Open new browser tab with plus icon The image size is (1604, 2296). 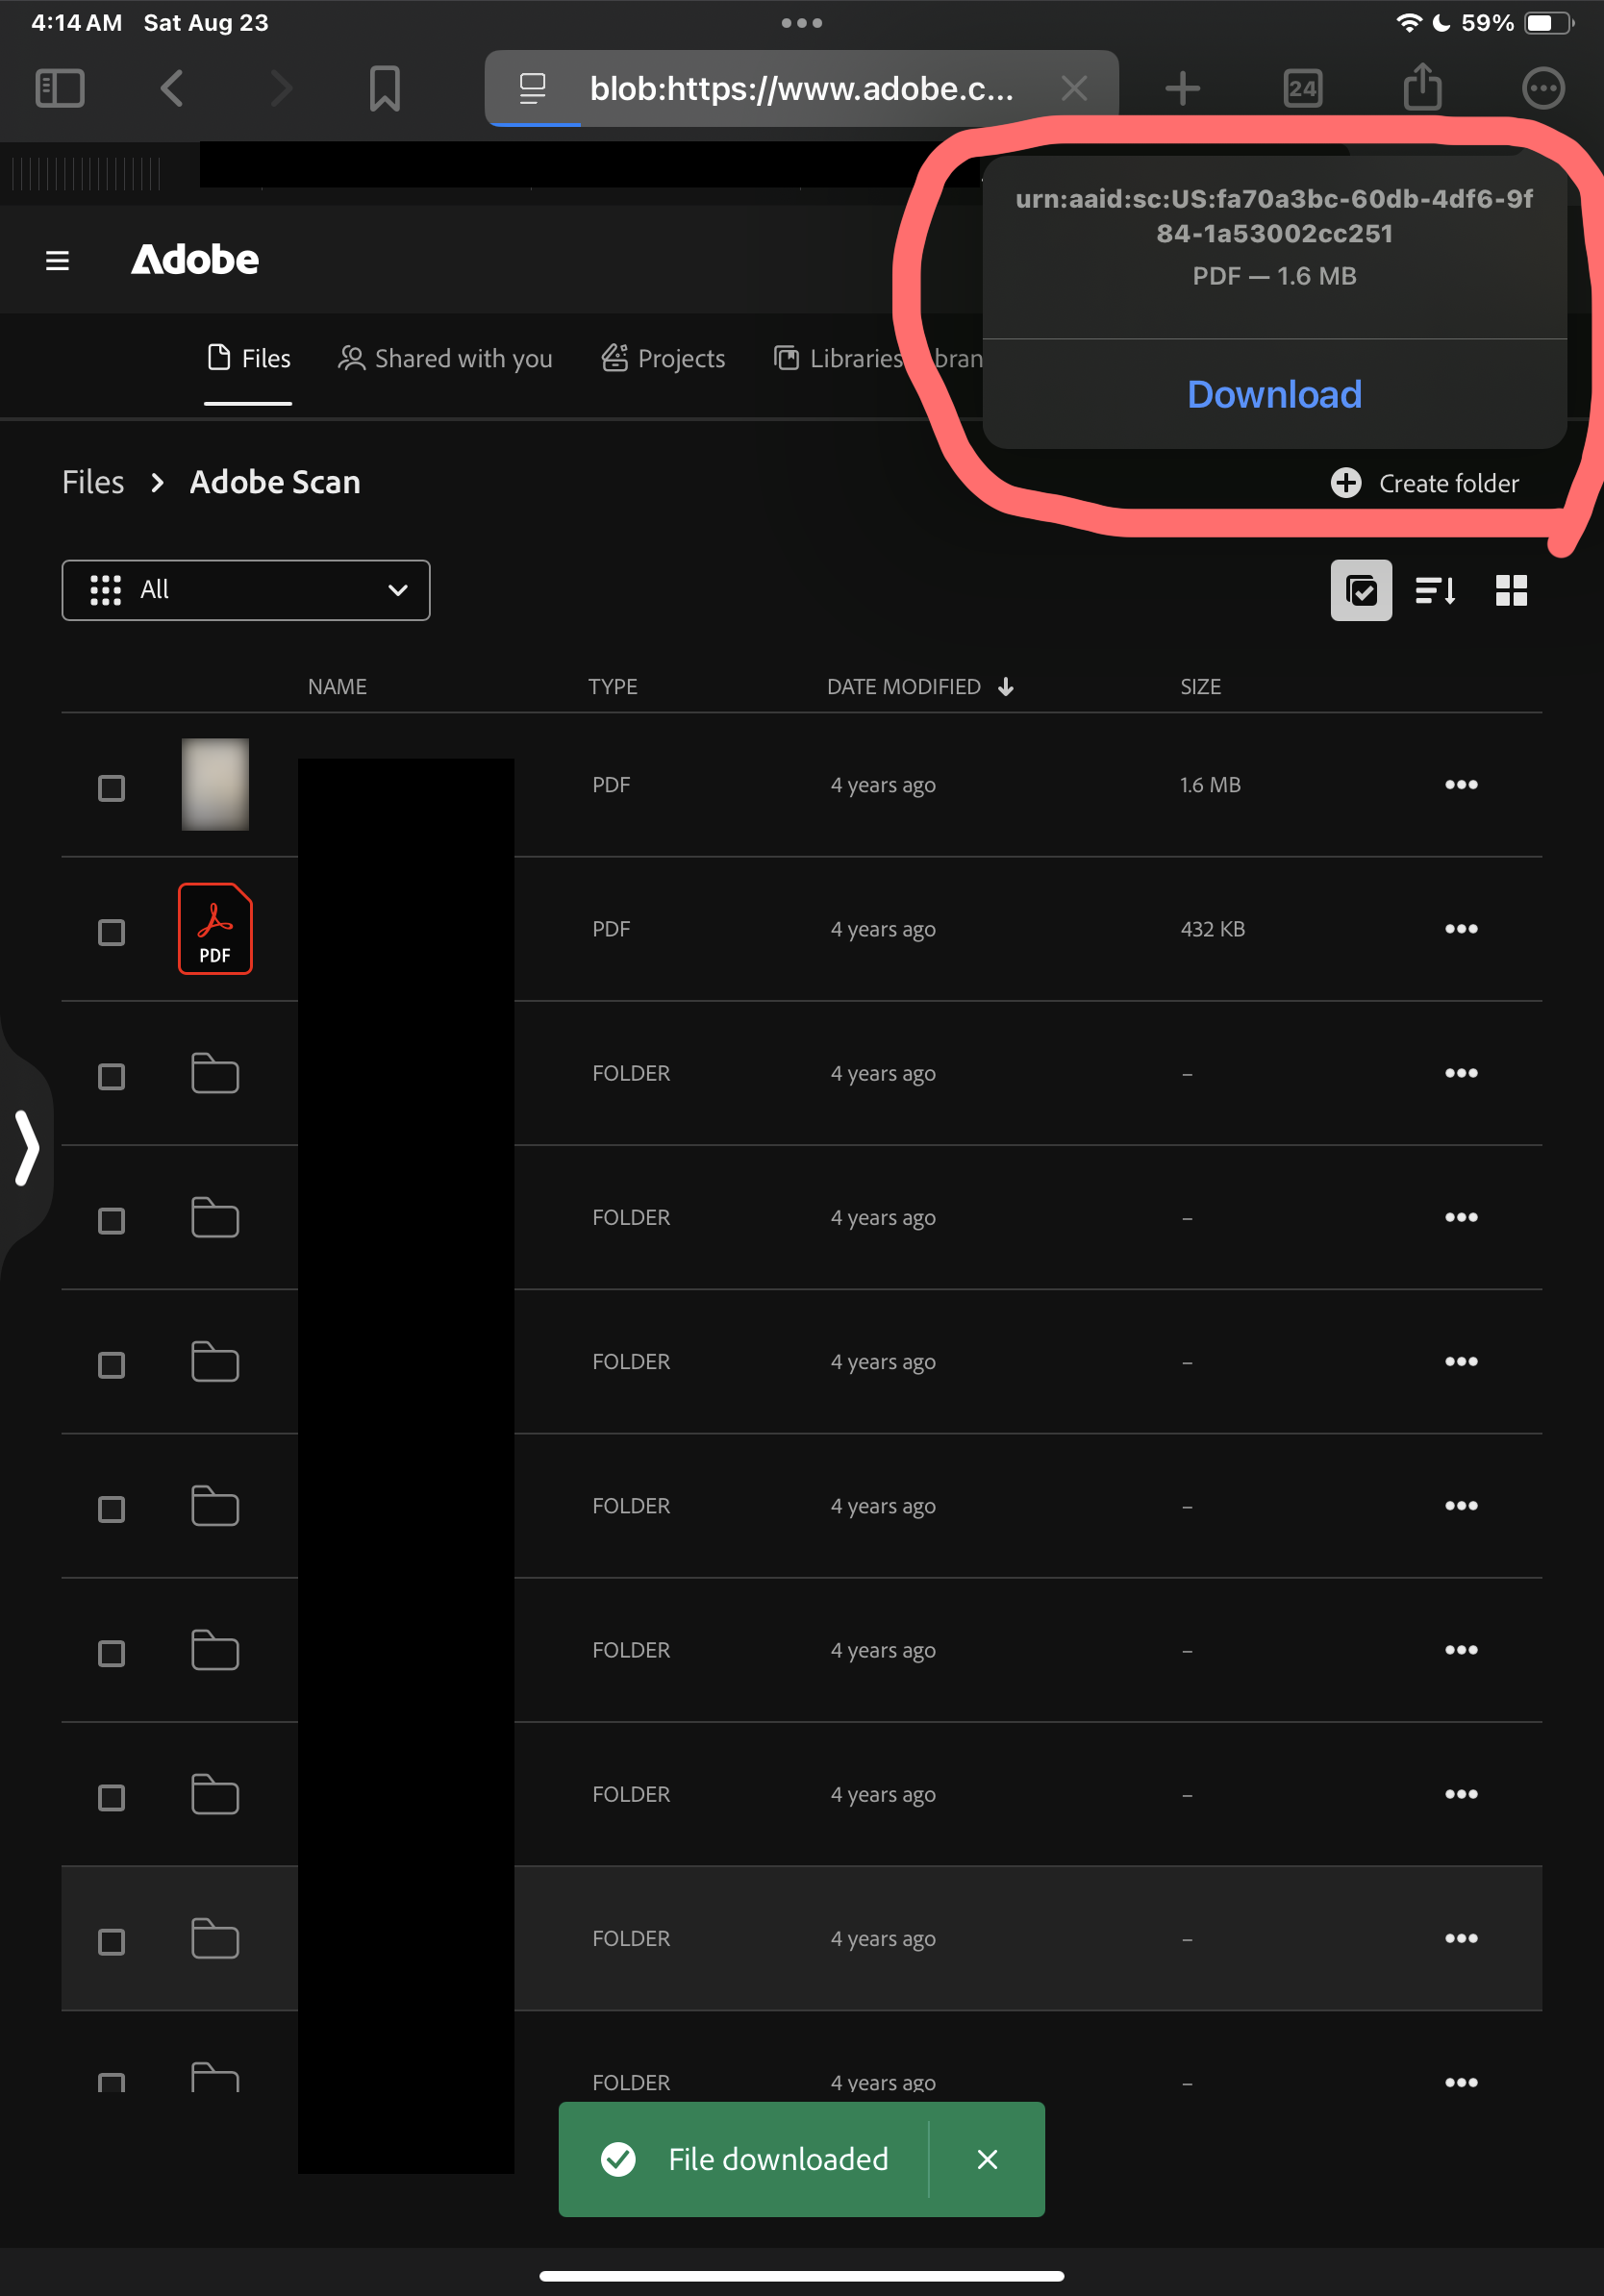[x=1182, y=88]
